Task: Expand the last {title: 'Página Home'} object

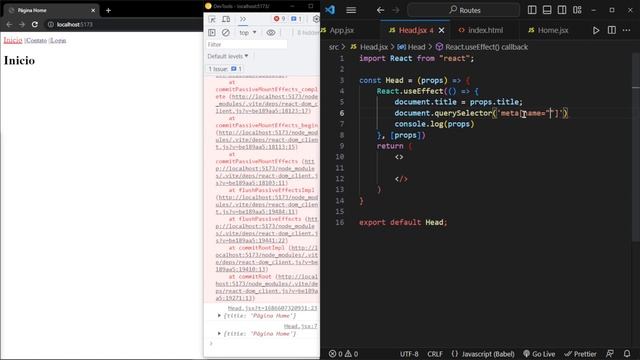Action: point(219,334)
